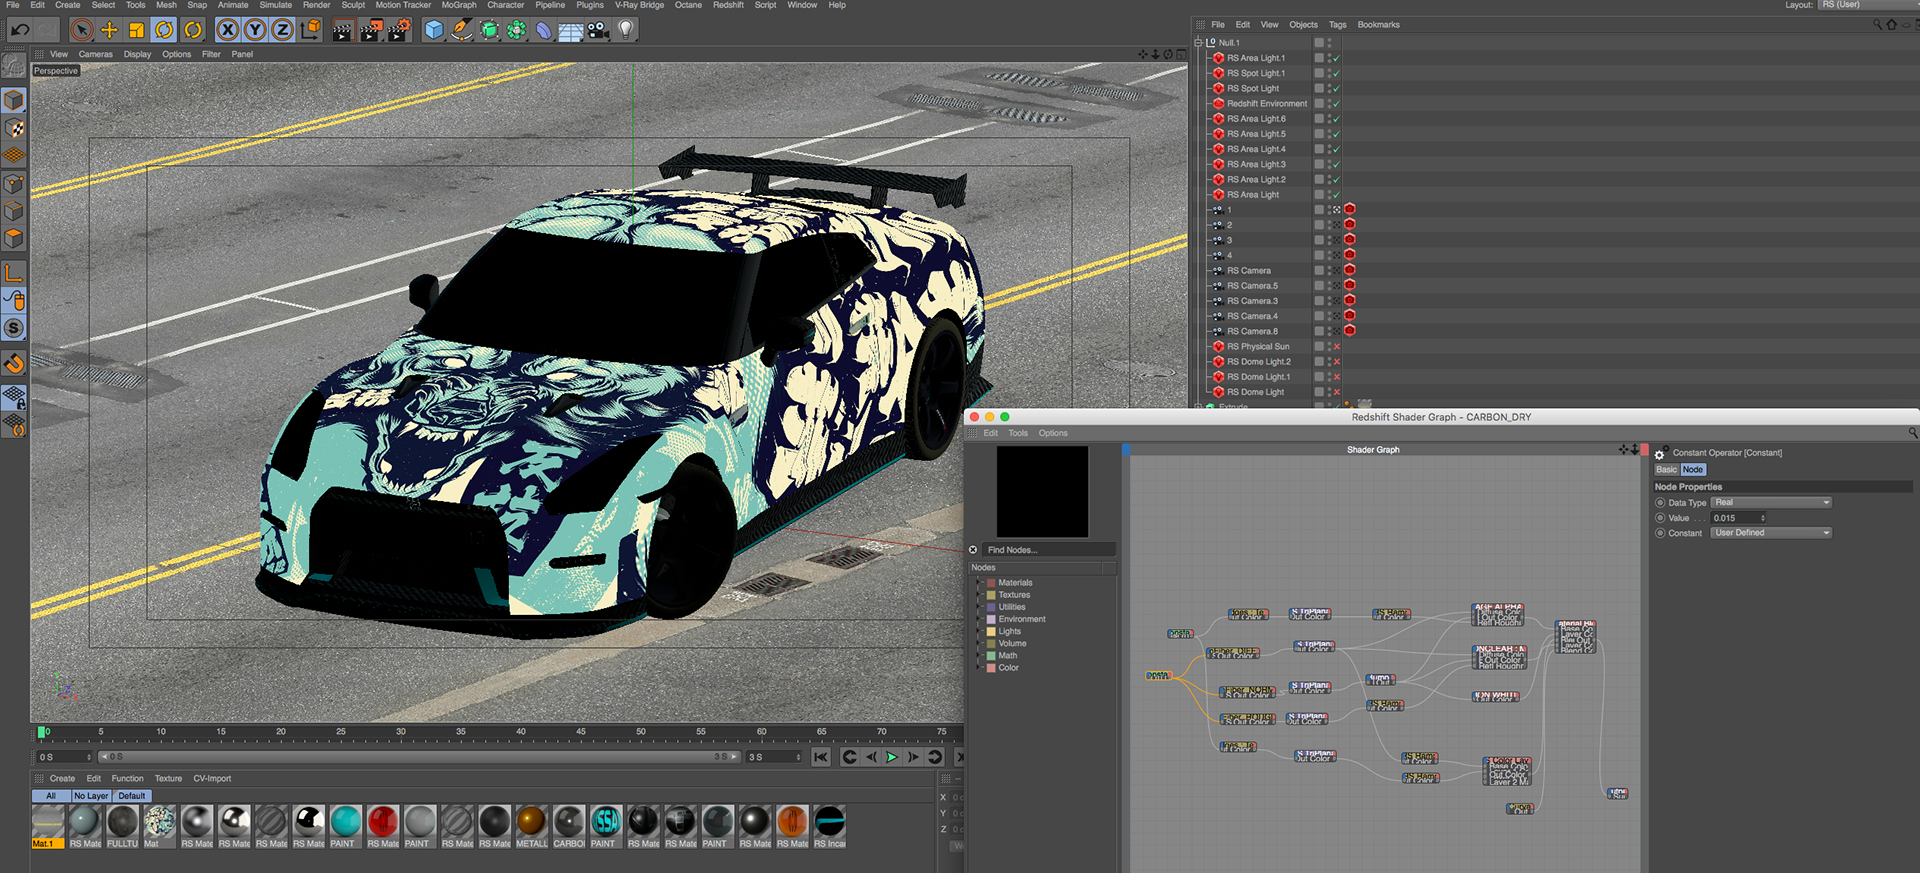Select Default material layer button

coord(131,796)
